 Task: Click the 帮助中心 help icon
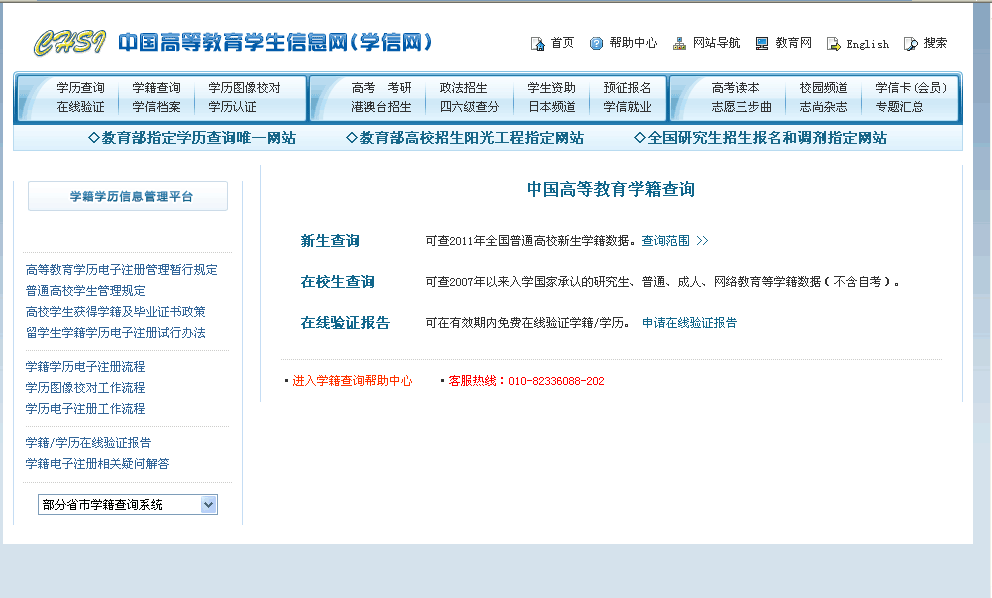click(596, 44)
